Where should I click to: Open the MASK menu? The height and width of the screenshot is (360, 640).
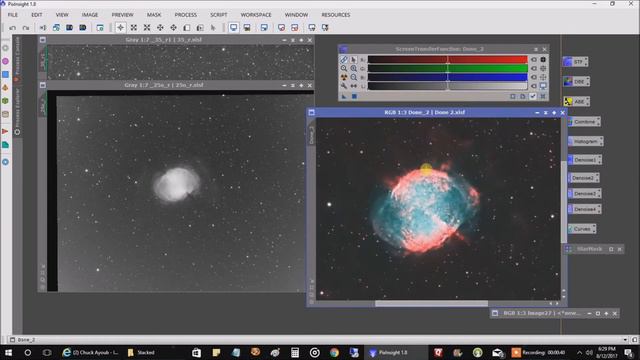pyautogui.click(x=154, y=15)
